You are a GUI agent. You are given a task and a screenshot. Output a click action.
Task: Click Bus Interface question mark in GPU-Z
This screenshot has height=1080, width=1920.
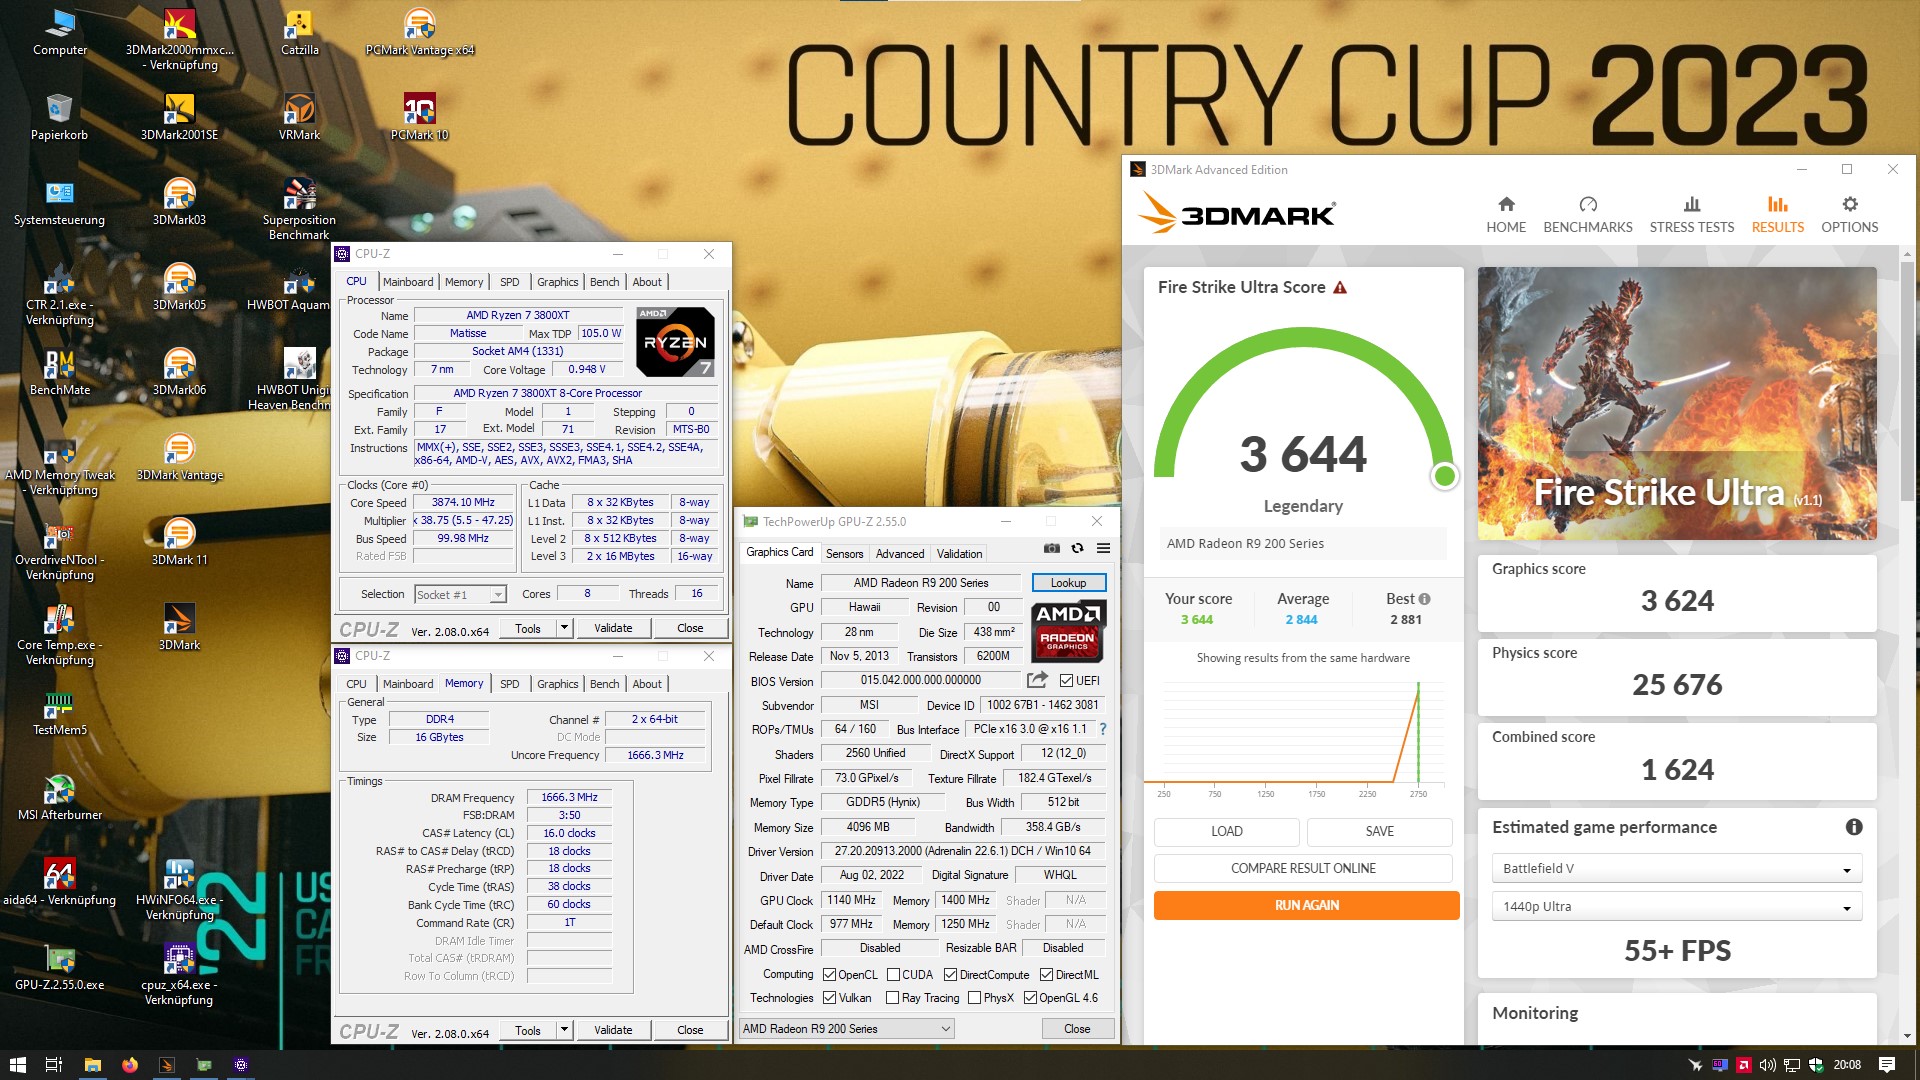[x=1103, y=729]
